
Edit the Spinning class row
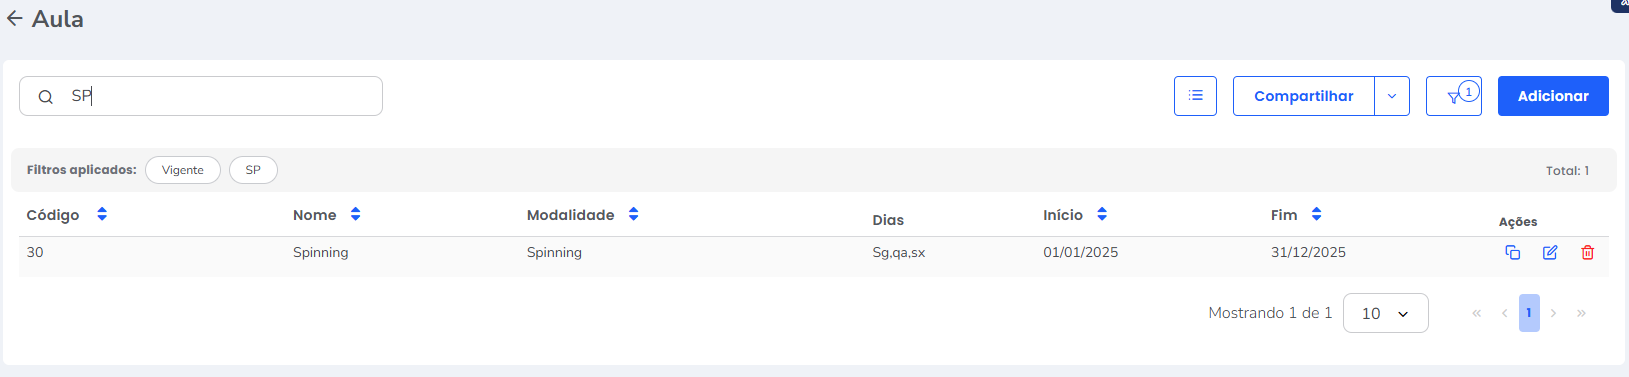[x=1550, y=252]
